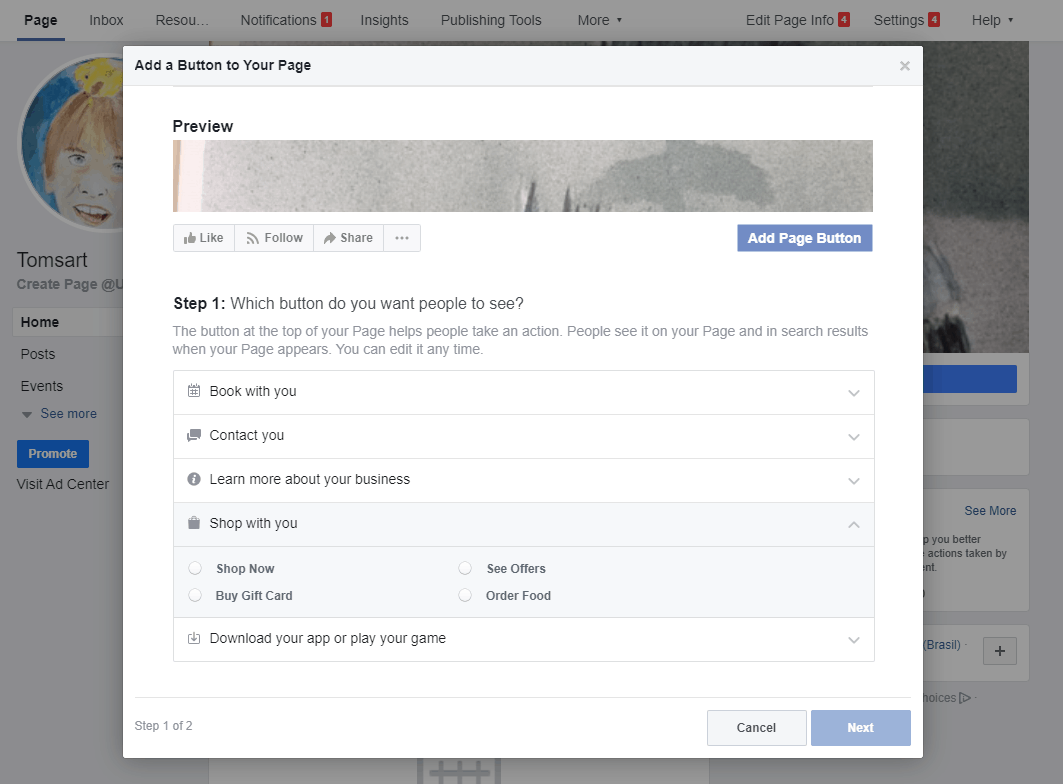1063x784 pixels.
Task: Close the Add a Button dialog
Action: click(904, 66)
